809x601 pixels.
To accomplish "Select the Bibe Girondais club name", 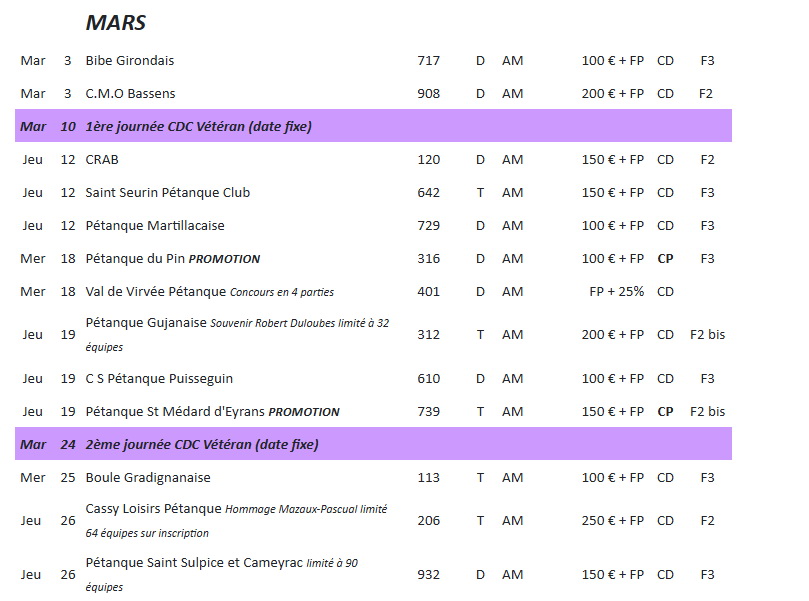I will coord(130,61).
